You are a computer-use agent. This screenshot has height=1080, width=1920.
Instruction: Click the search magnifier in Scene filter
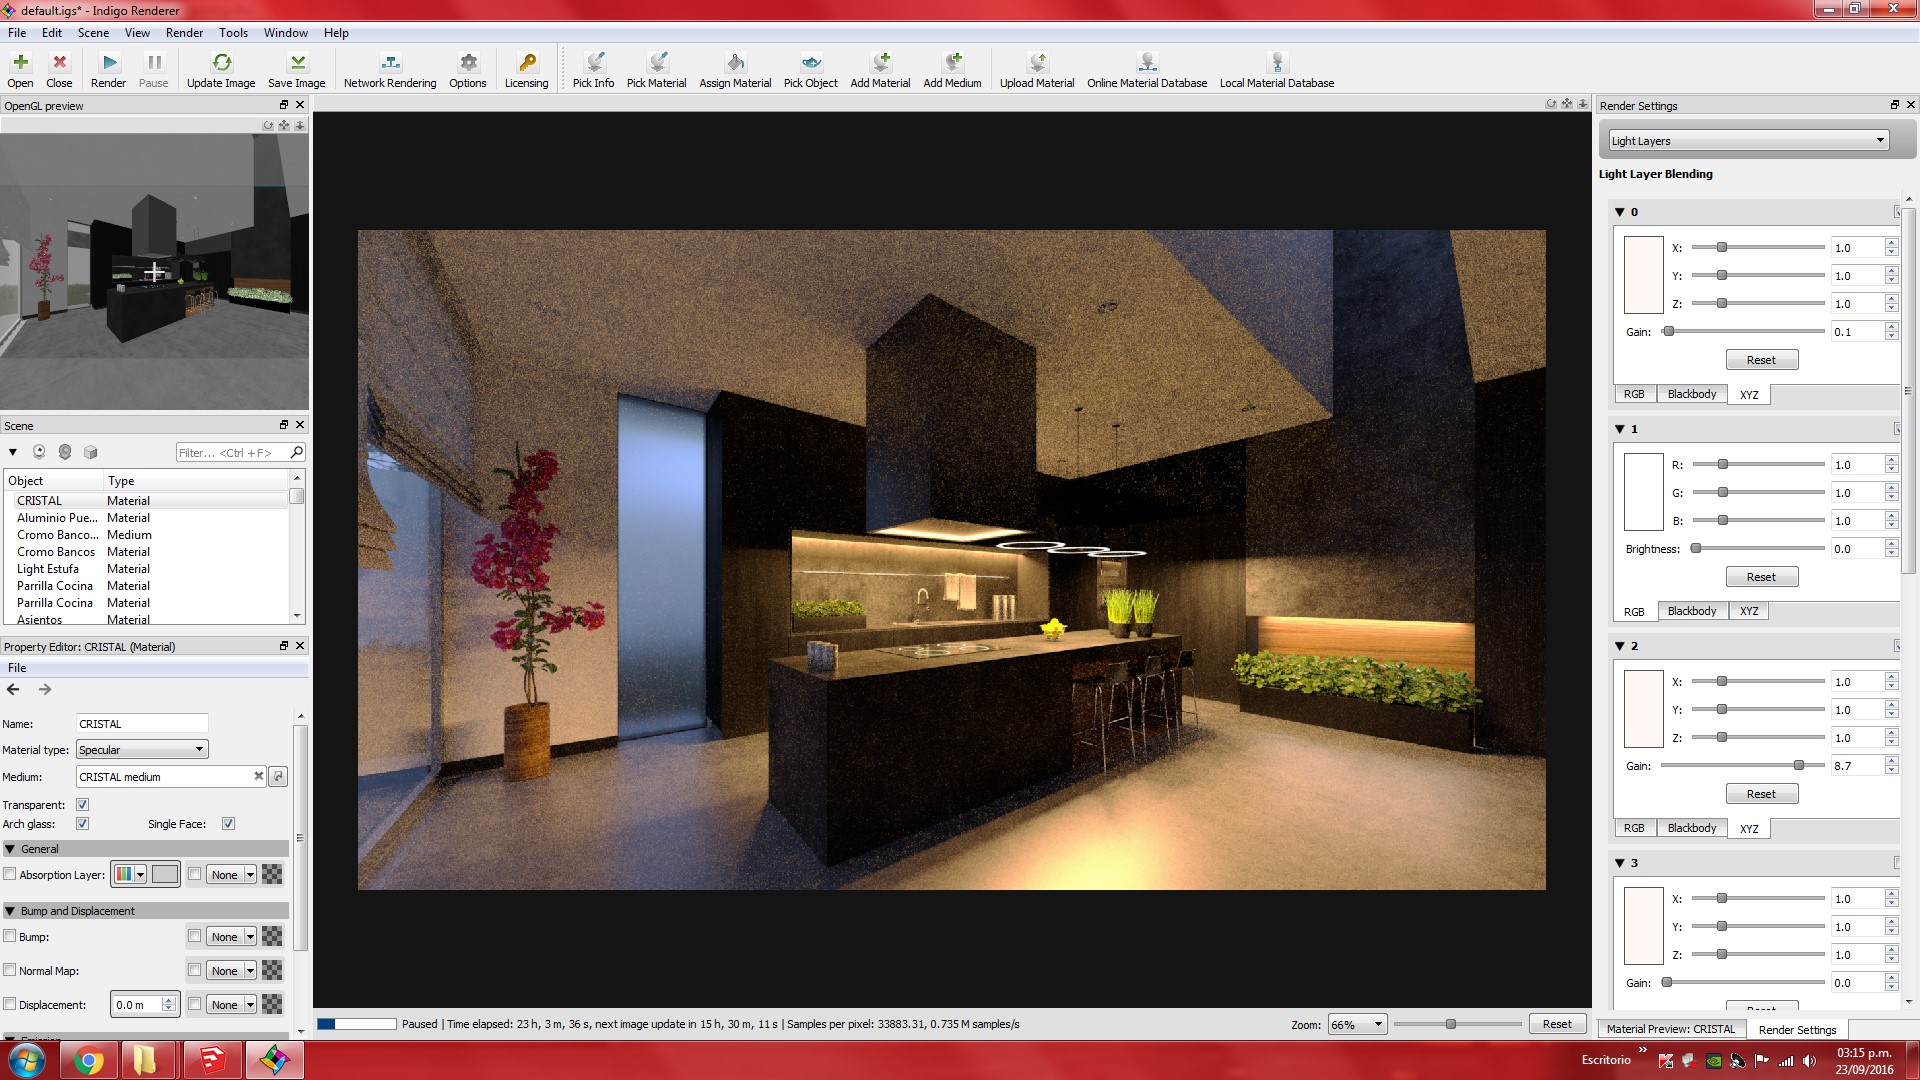point(296,453)
